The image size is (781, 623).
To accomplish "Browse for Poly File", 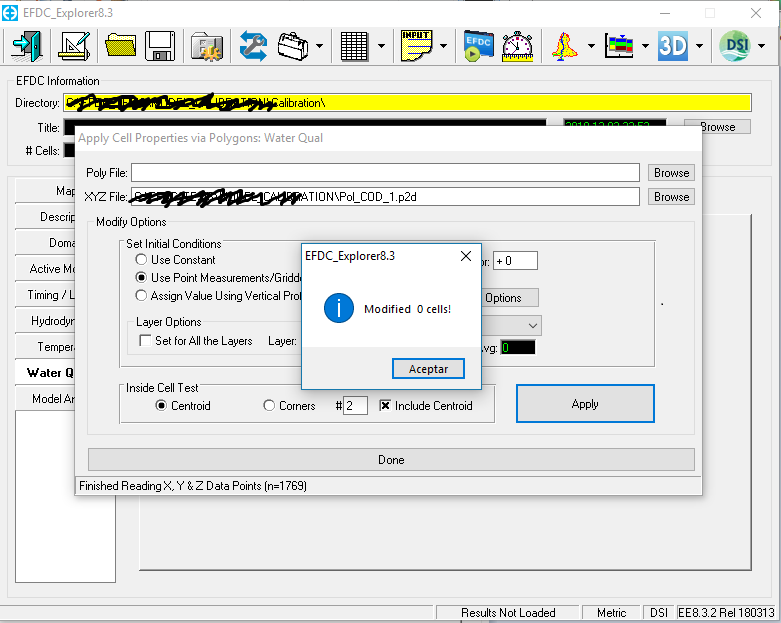I will pyautogui.click(x=671, y=173).
